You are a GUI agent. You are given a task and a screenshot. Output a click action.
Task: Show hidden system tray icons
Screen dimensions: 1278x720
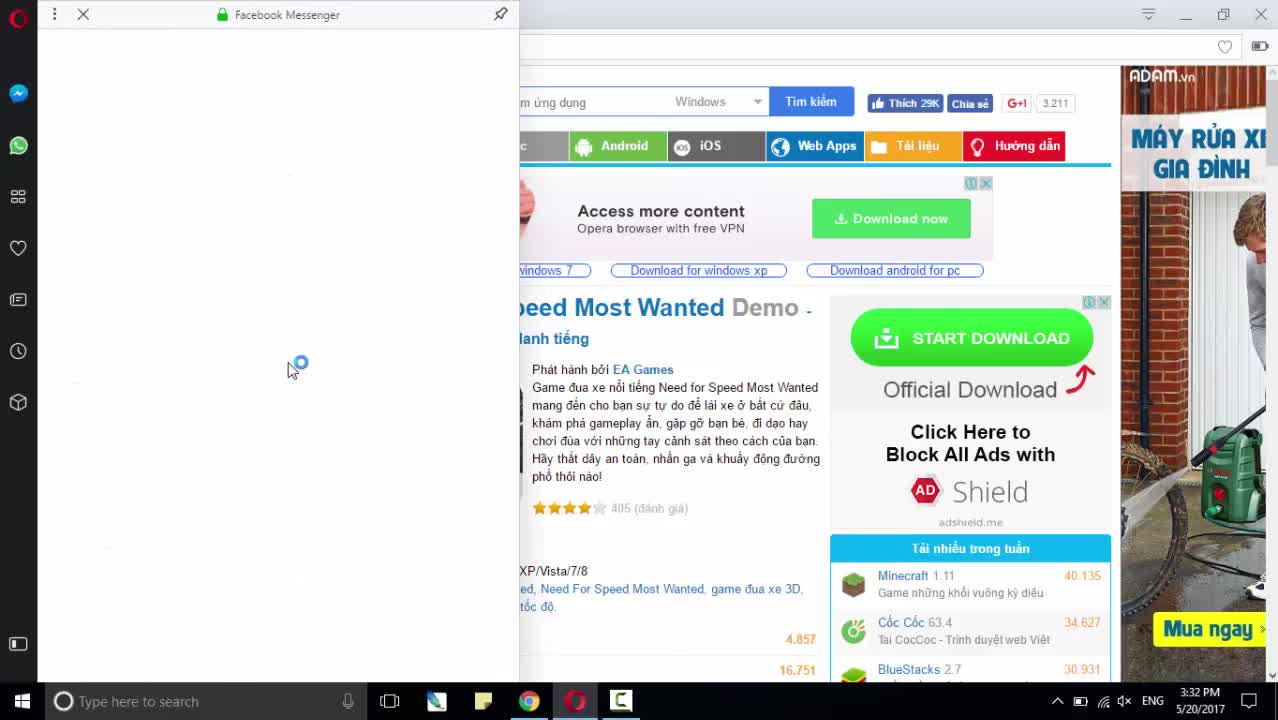pos(1057,701)
